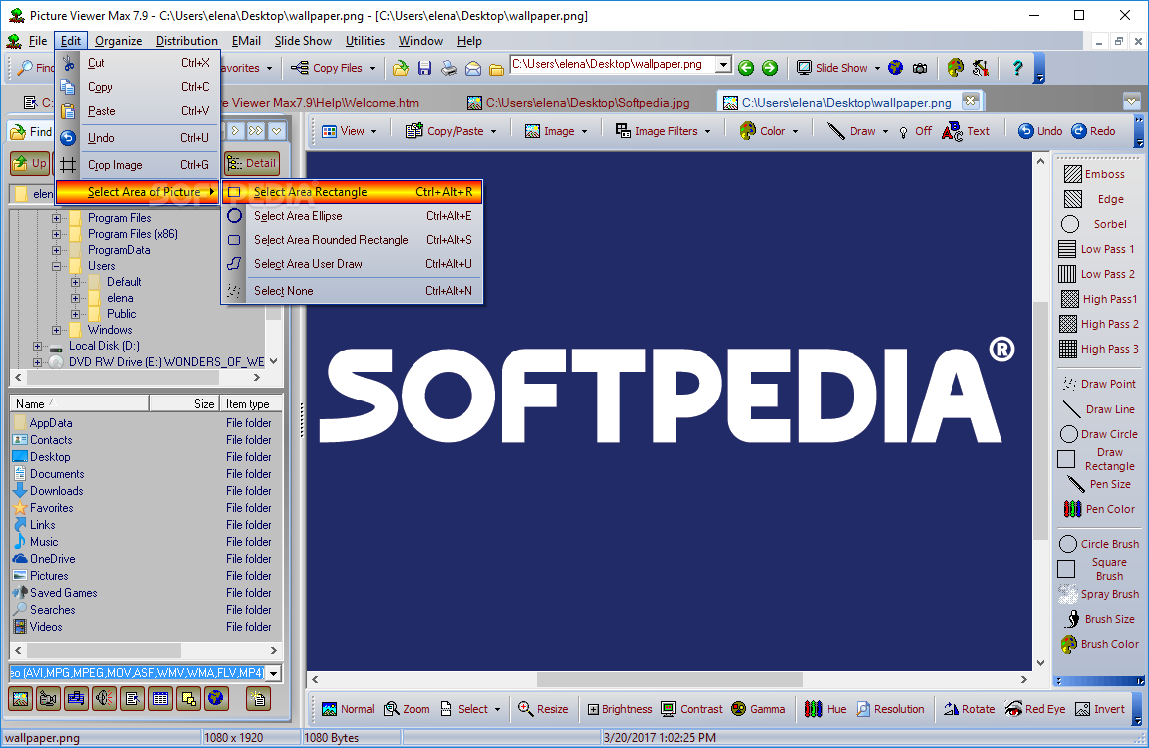Click the Text tool button
The image size is (1149, 748).
coord(967,131)
